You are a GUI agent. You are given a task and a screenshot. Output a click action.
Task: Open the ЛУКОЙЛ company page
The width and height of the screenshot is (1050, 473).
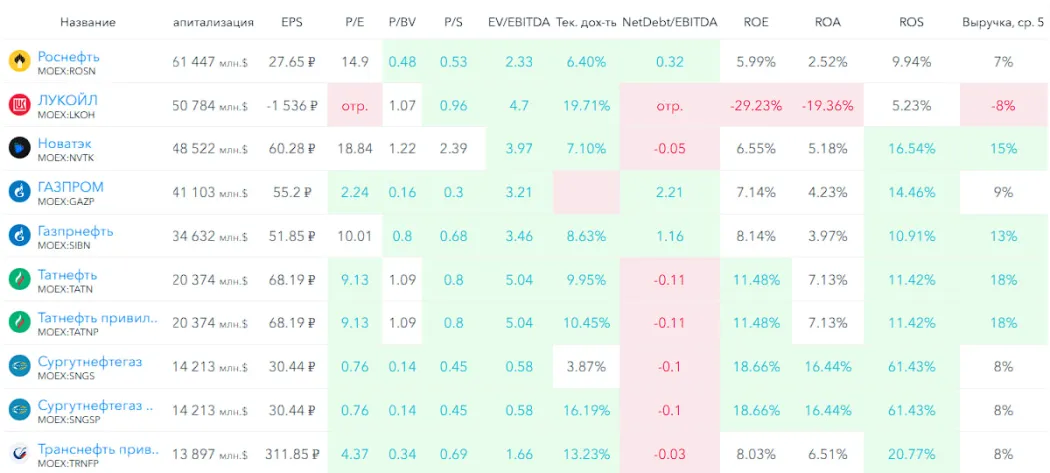point(68,100)
